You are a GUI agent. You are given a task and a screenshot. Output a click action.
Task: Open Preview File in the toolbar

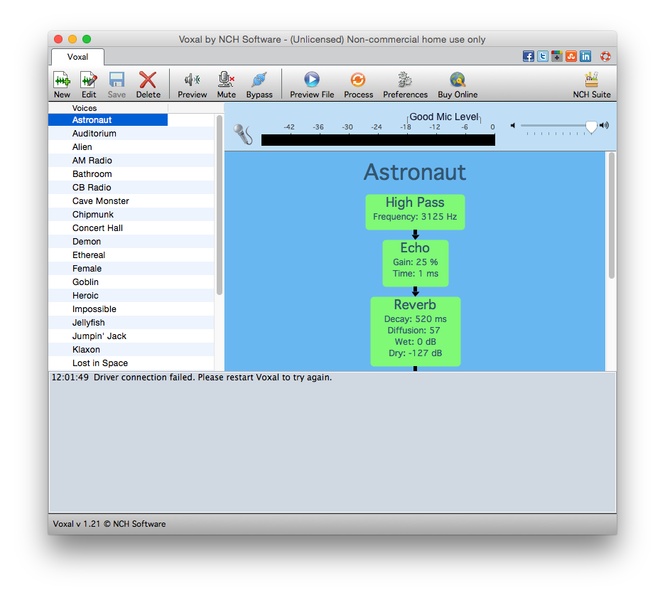(312, 85)
